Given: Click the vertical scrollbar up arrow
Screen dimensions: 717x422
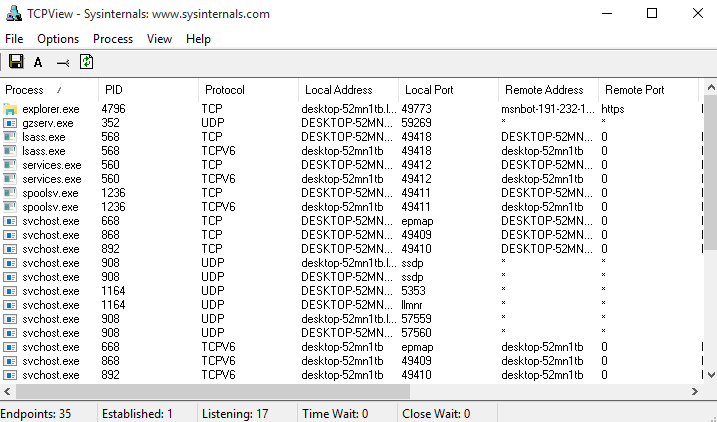Looking at the screenshot, I should pyautogui.click(x=711, y=87).
